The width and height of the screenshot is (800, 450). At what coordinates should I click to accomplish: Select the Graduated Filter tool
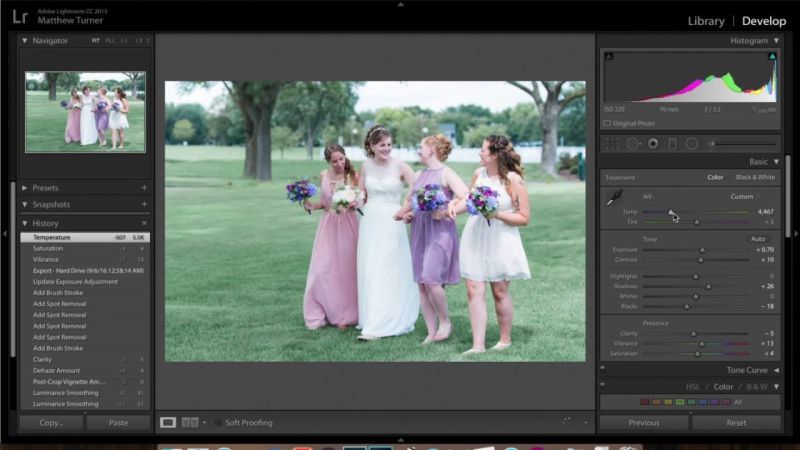coord(671,144)
